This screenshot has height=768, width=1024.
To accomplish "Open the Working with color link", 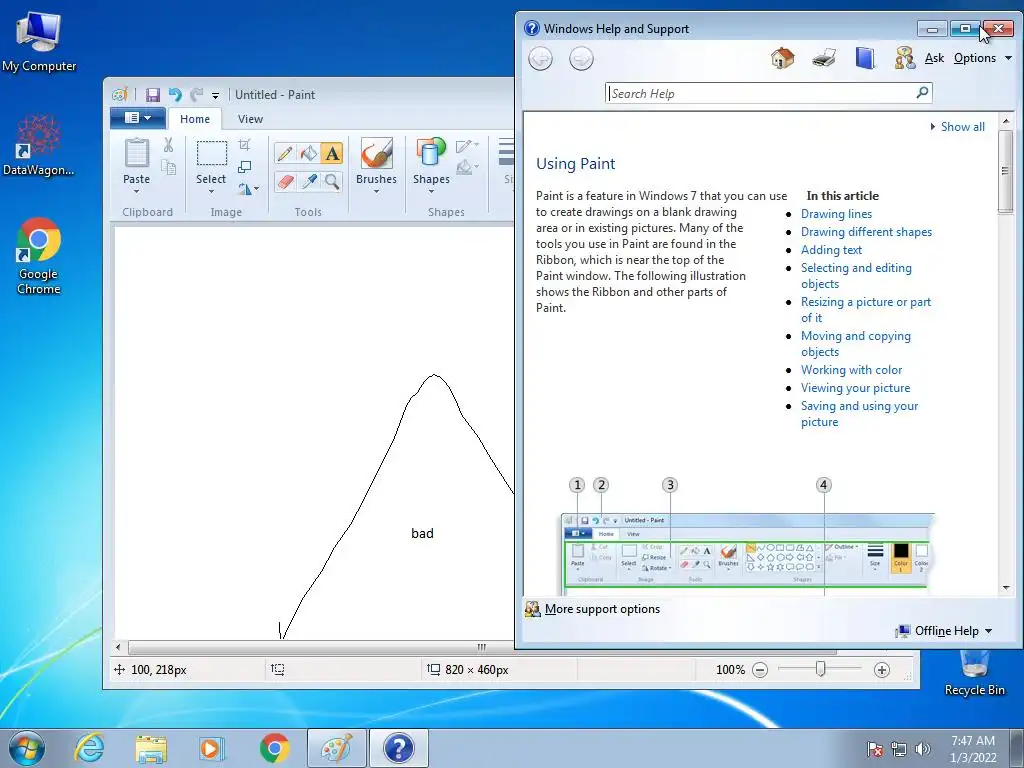I will (851, 370).
